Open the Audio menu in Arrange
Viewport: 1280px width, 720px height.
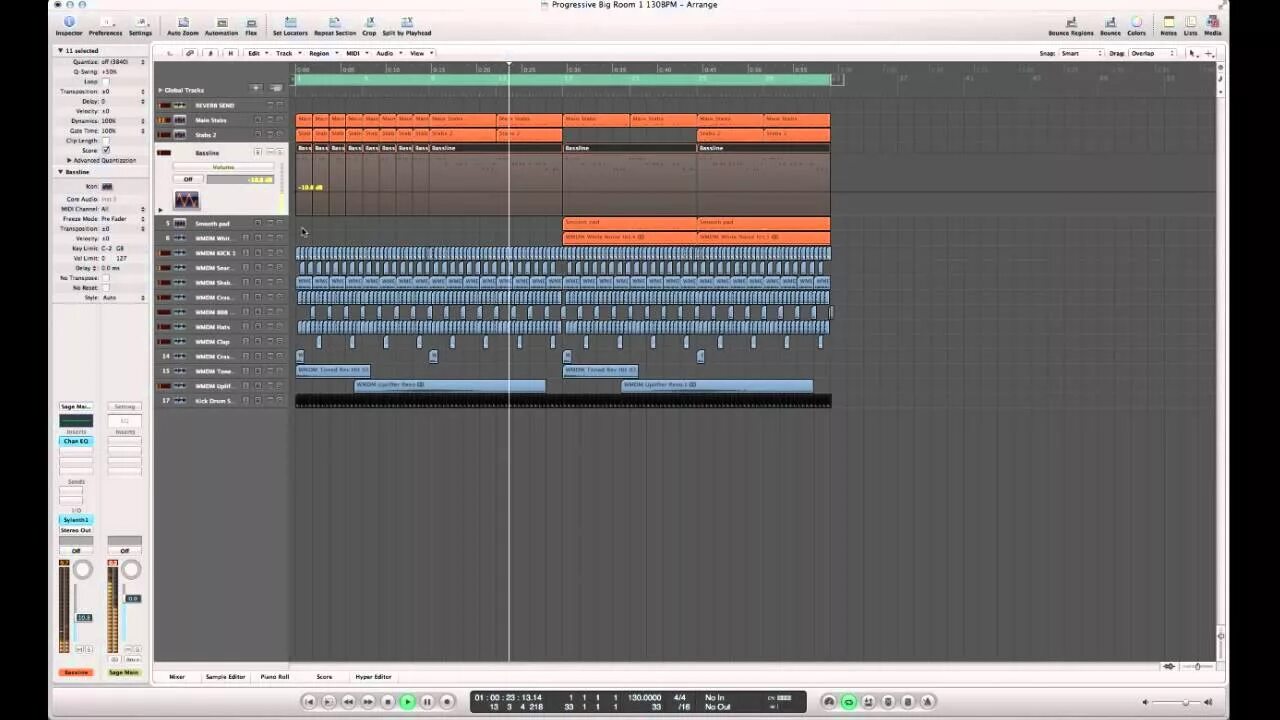[386, 53]
